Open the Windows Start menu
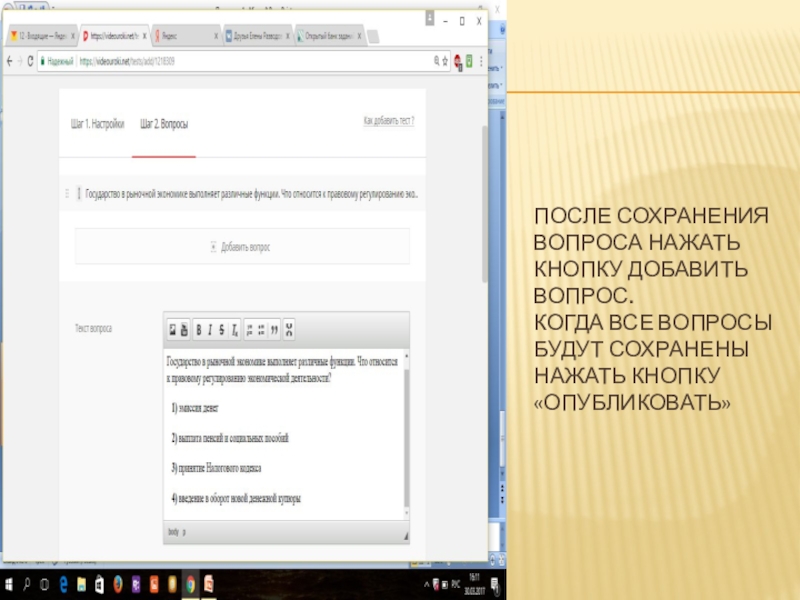 [12, 583]
